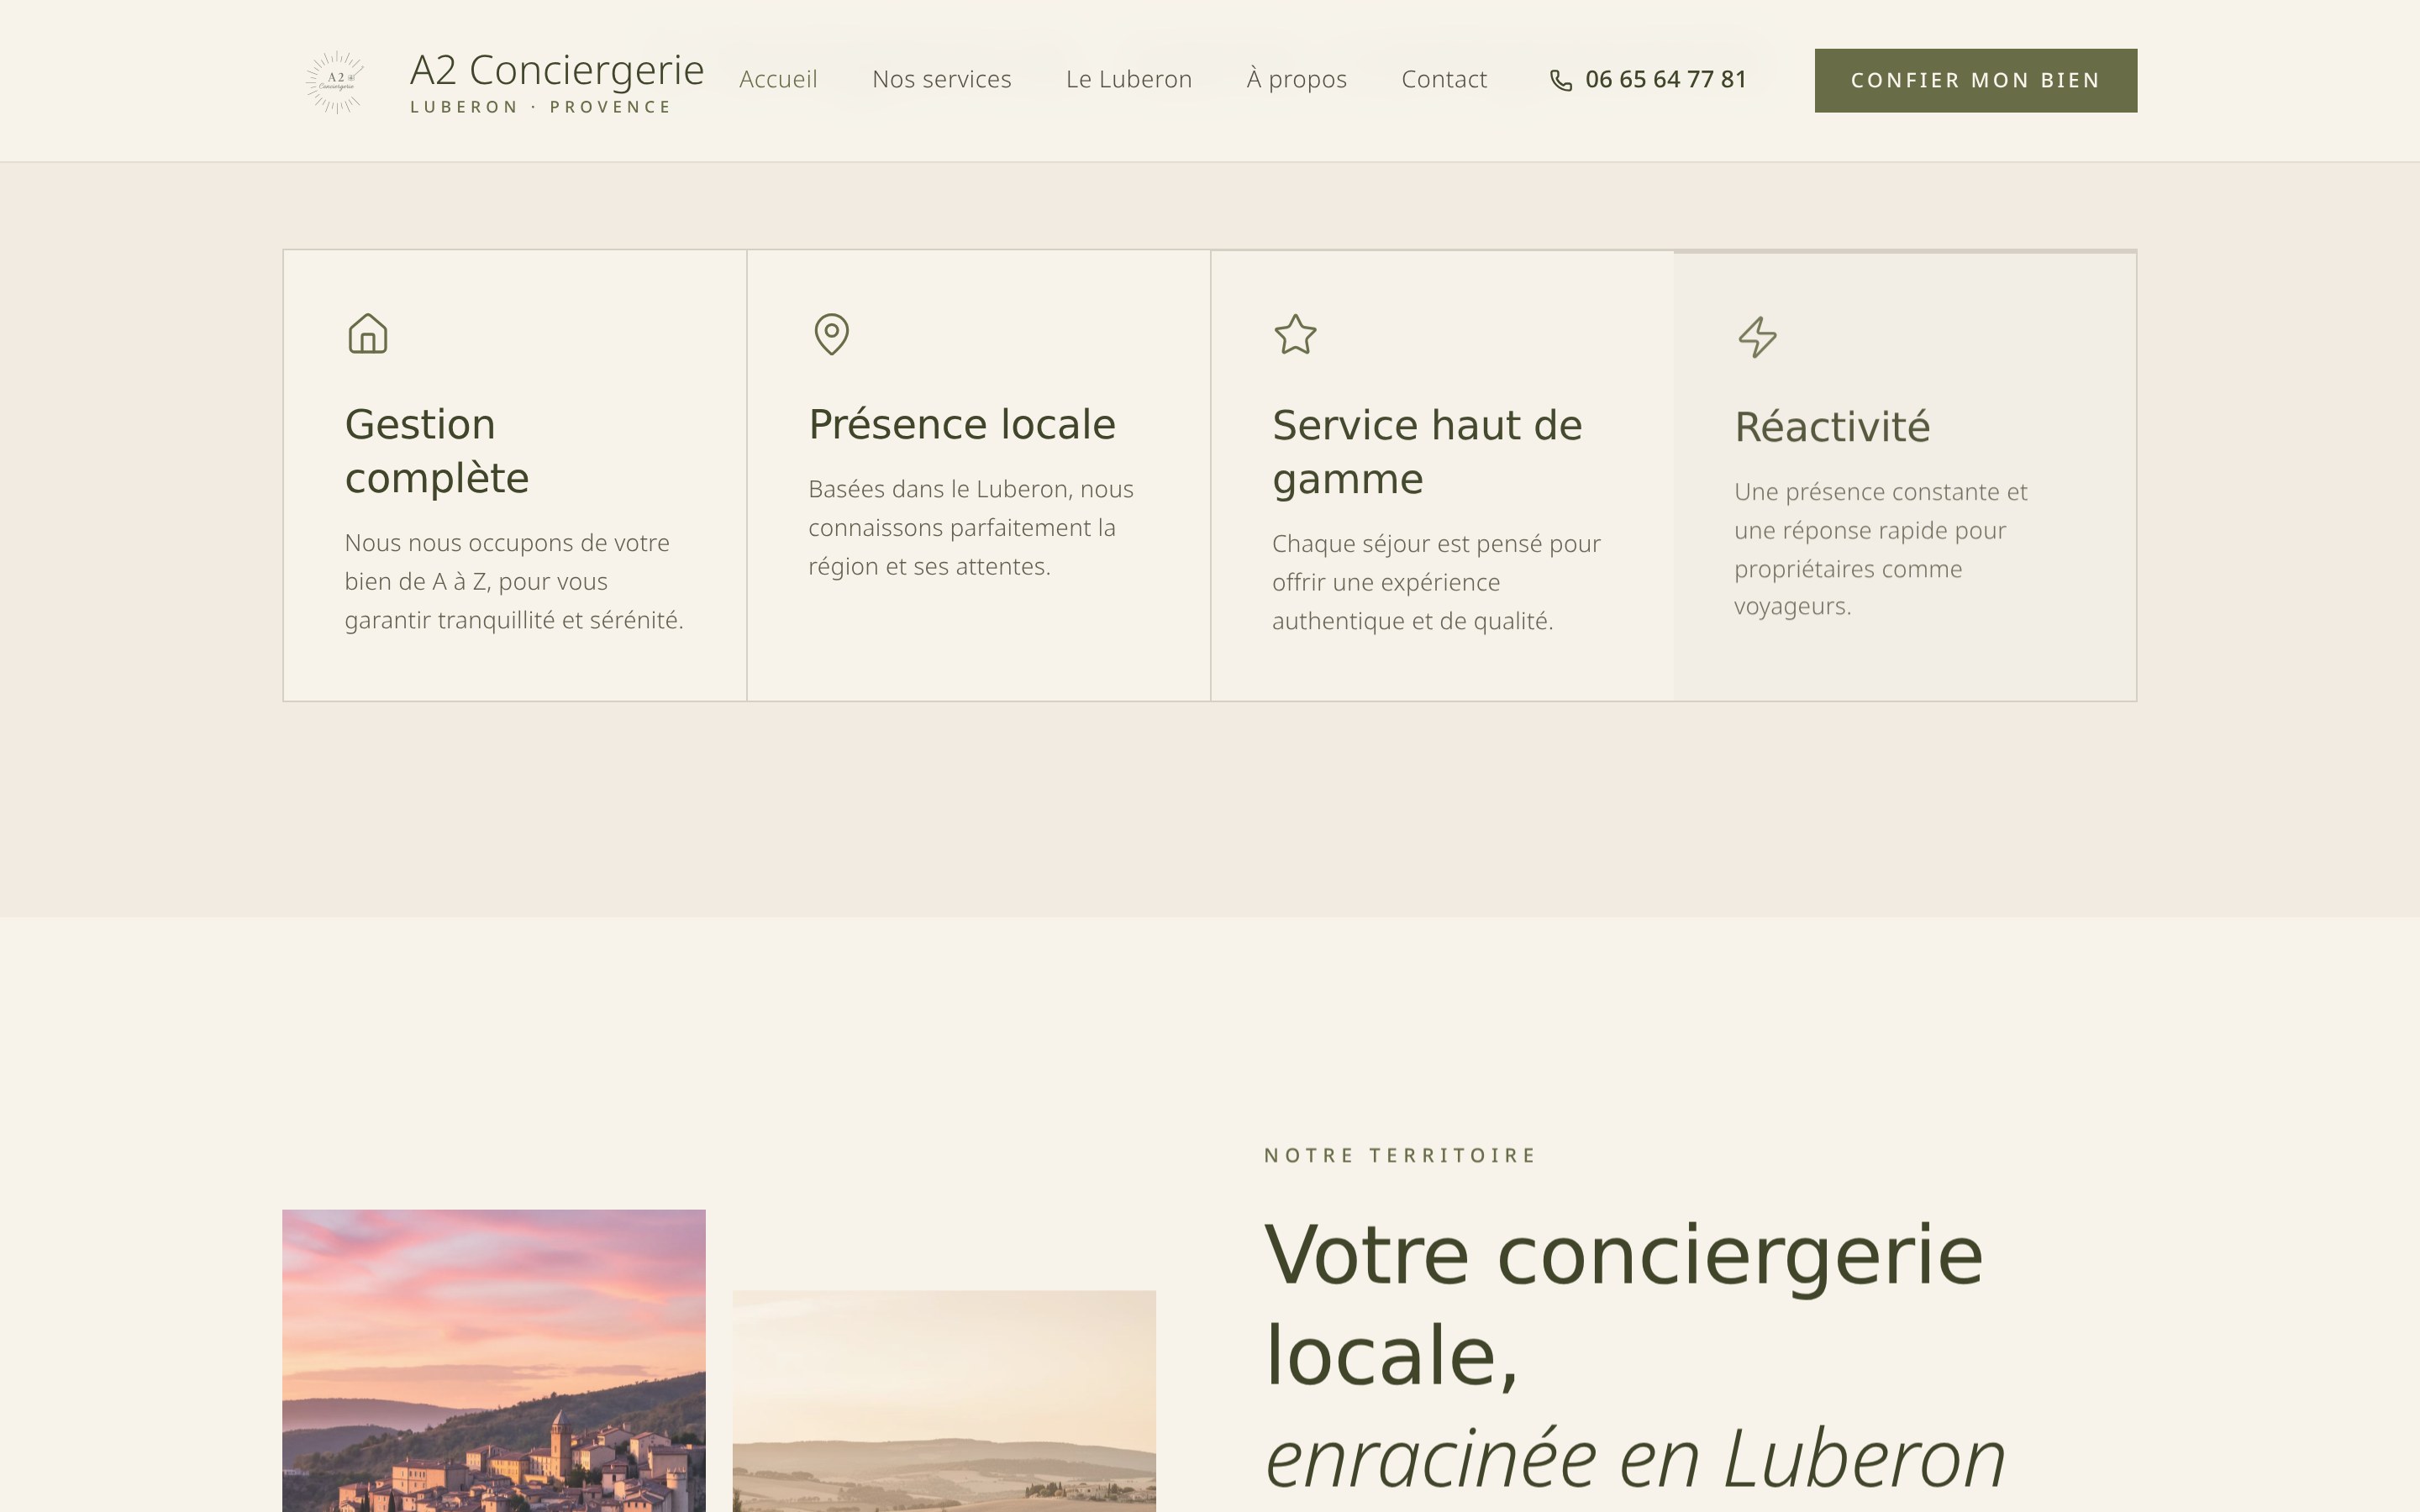Click the lightning bolt icon above Réactivité
Image resolution: width=2420 pixels, height=1512 pixels.
click(x=1757, y=337)
